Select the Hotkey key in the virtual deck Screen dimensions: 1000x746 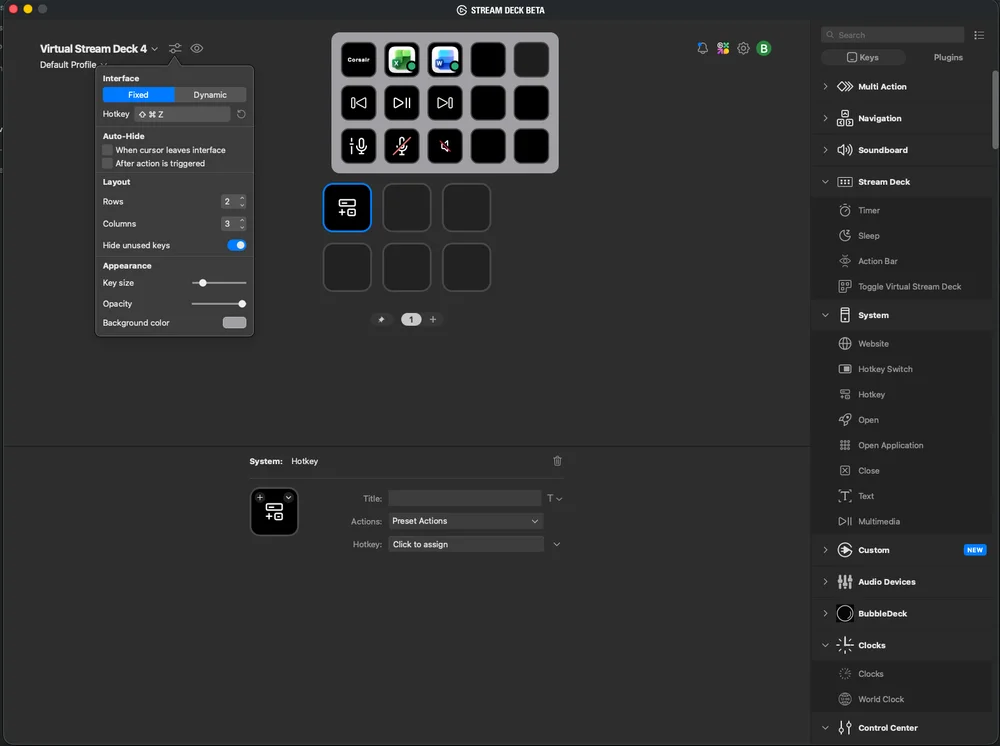[x=347, y=207]
